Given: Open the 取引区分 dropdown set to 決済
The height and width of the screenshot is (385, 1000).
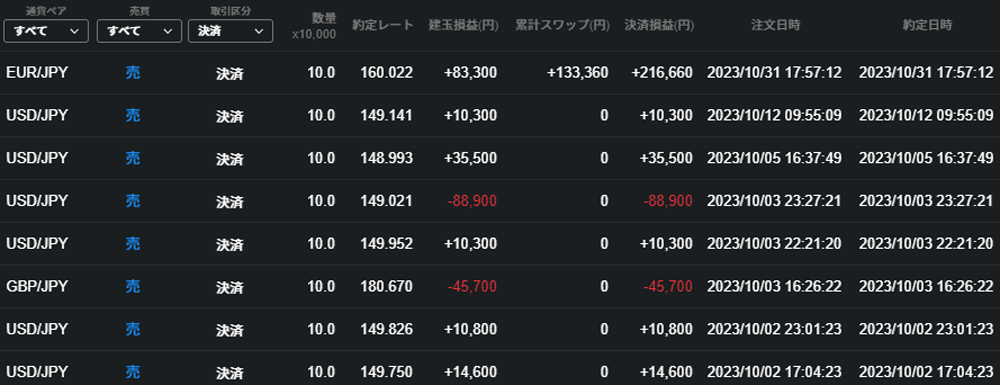Looking at the screenshot, I should (230, 31).
